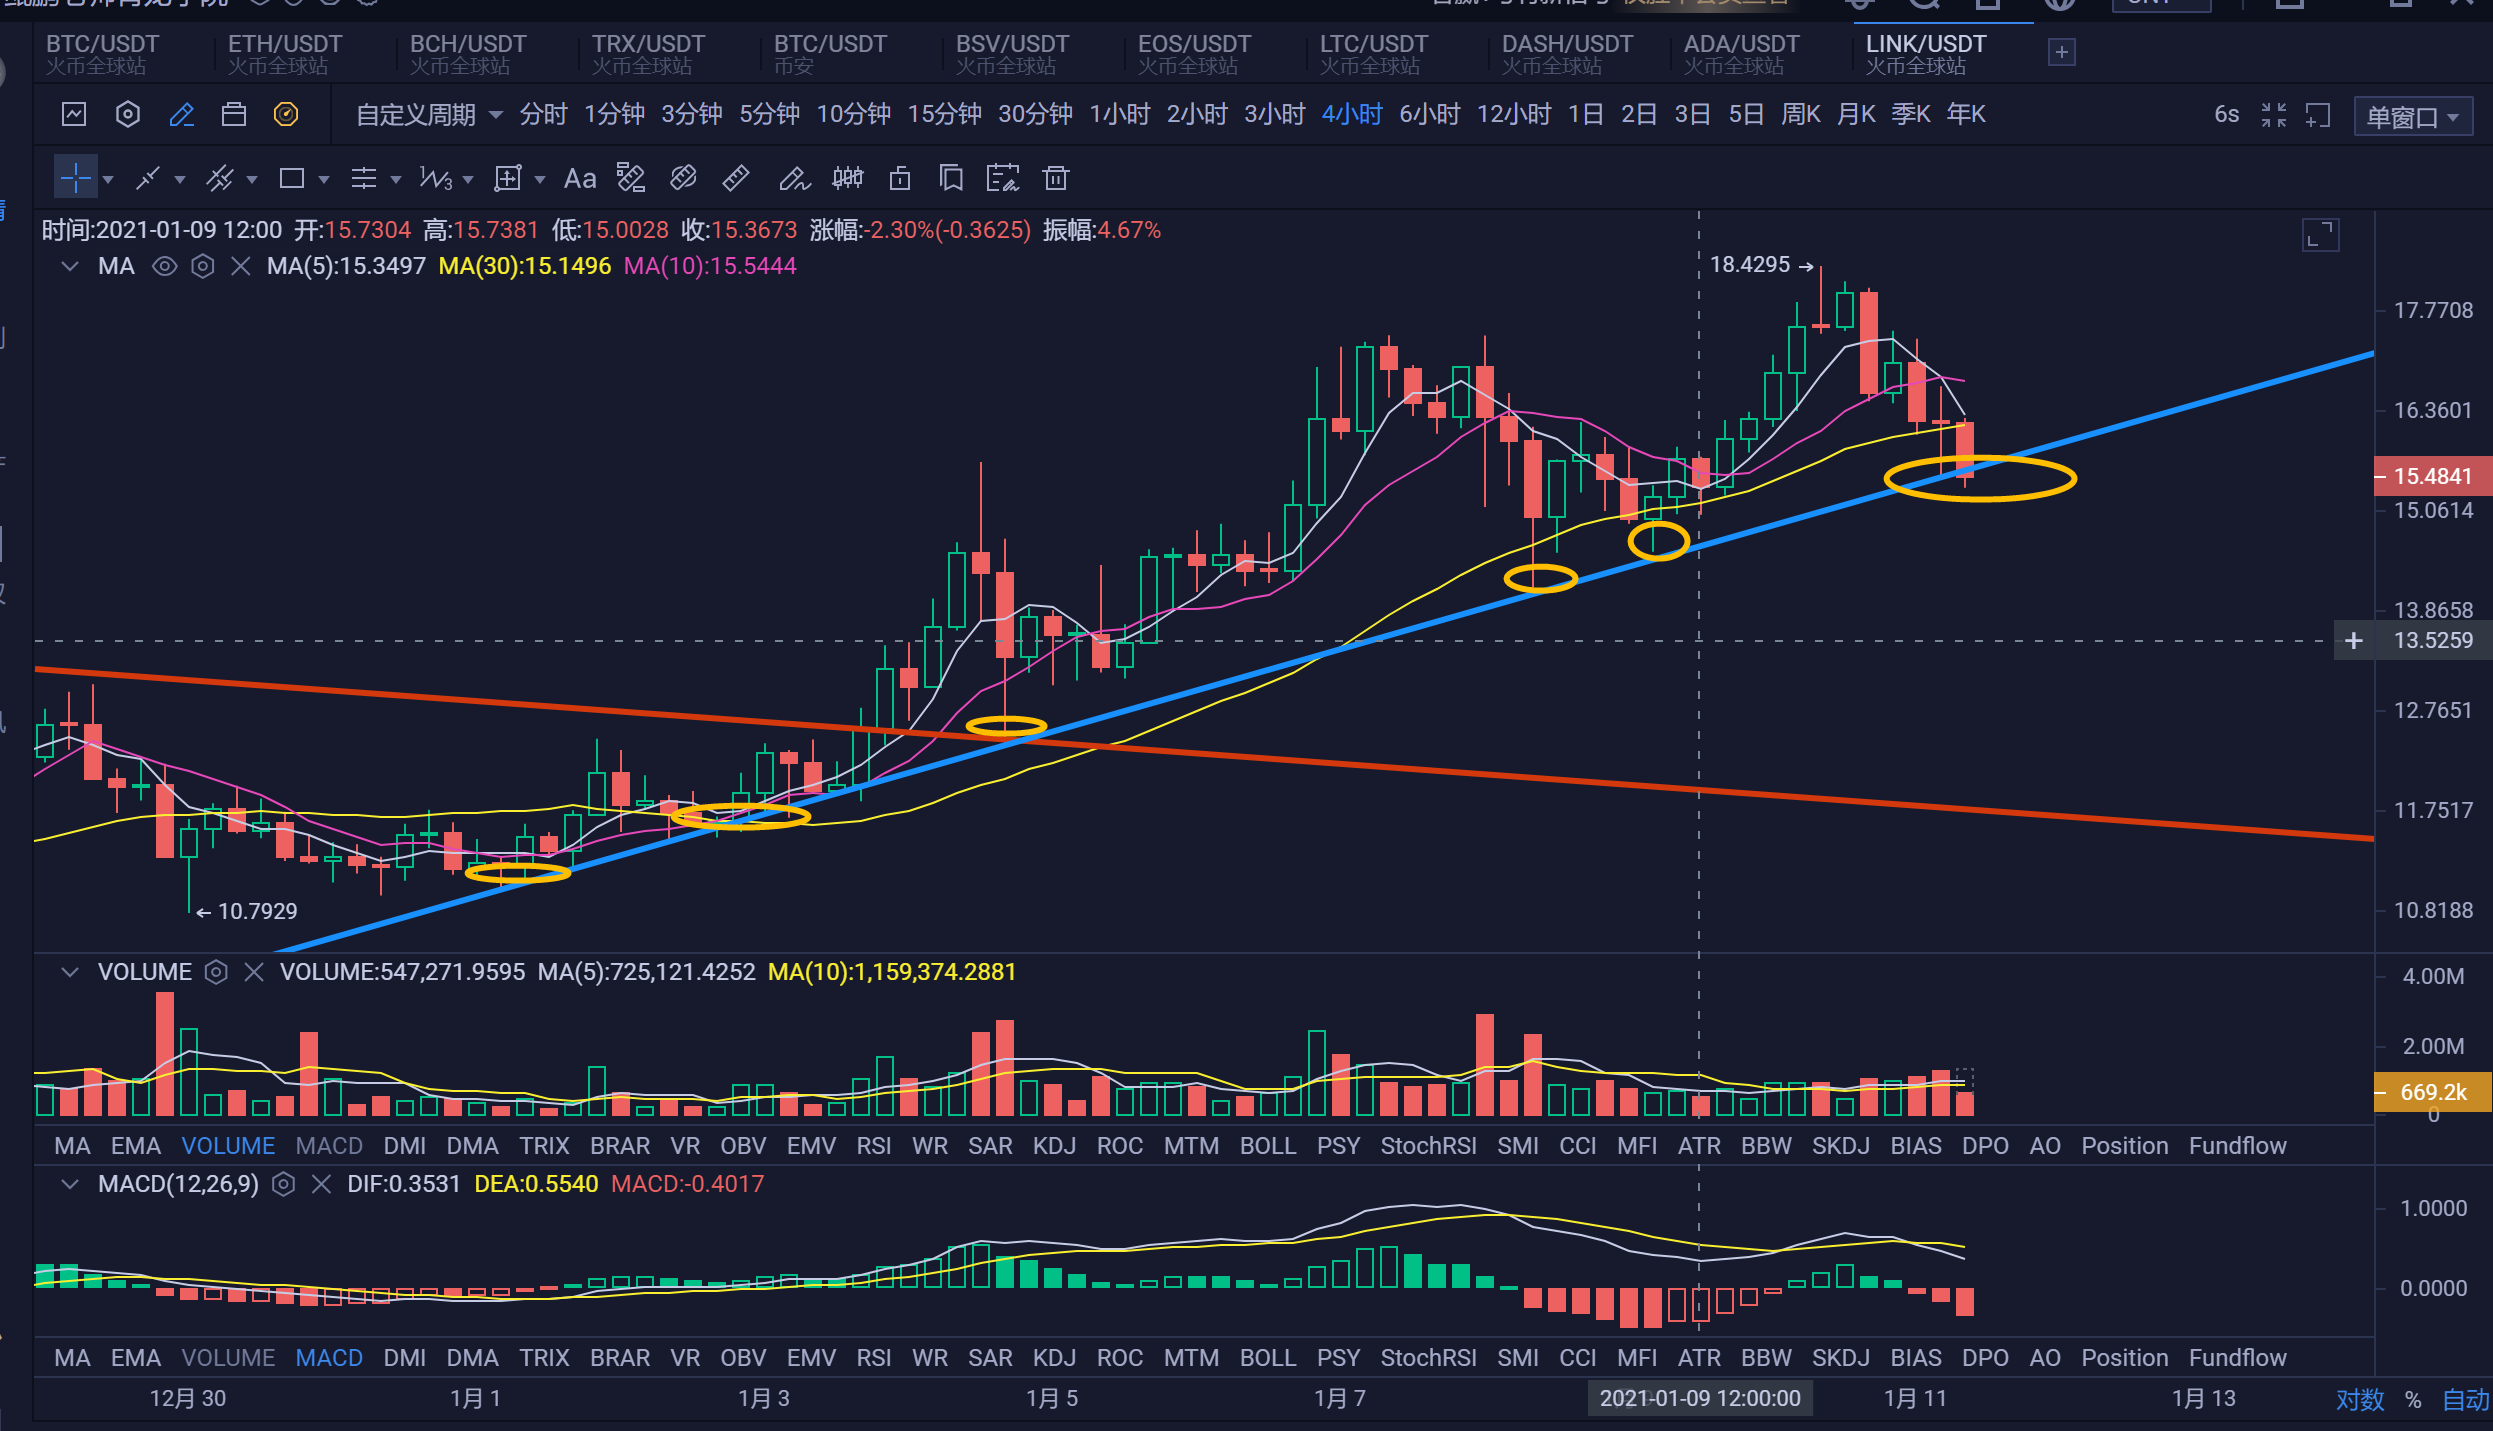Toggle MA indicator visibility eye
2493x1431 pixels.
click(164, 266)
